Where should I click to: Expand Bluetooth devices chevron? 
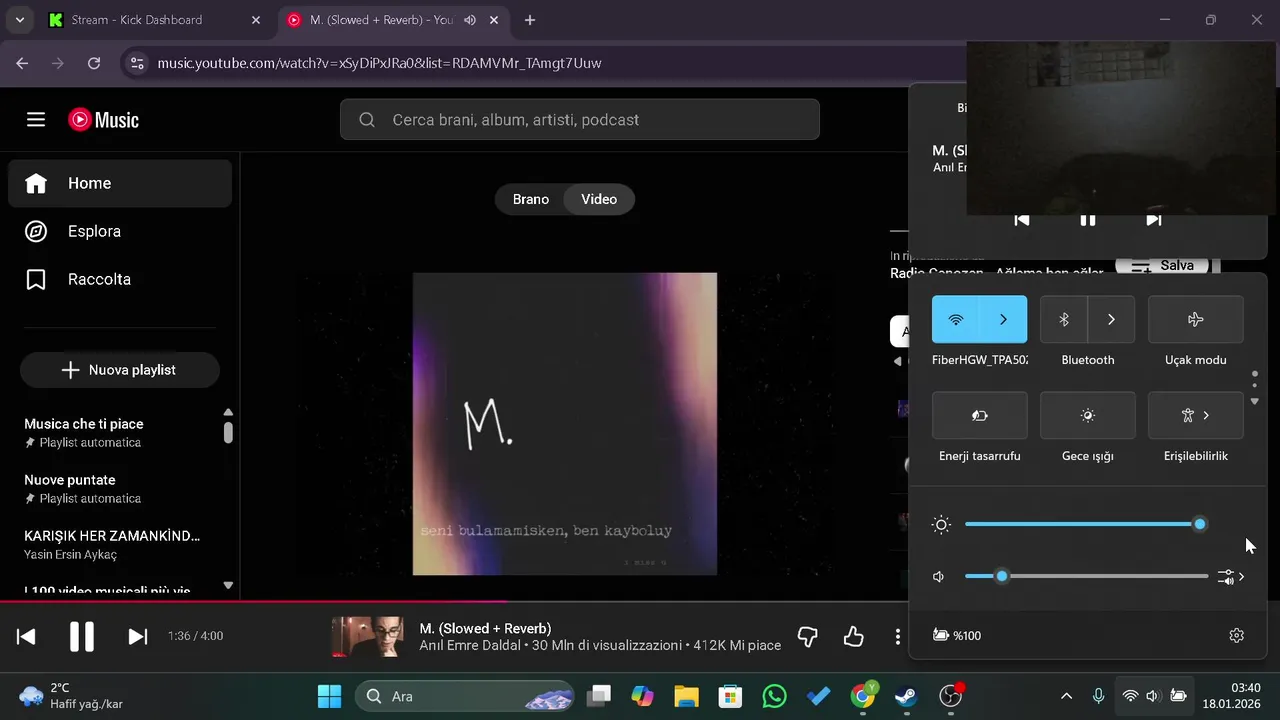(x=1111, y=320)
